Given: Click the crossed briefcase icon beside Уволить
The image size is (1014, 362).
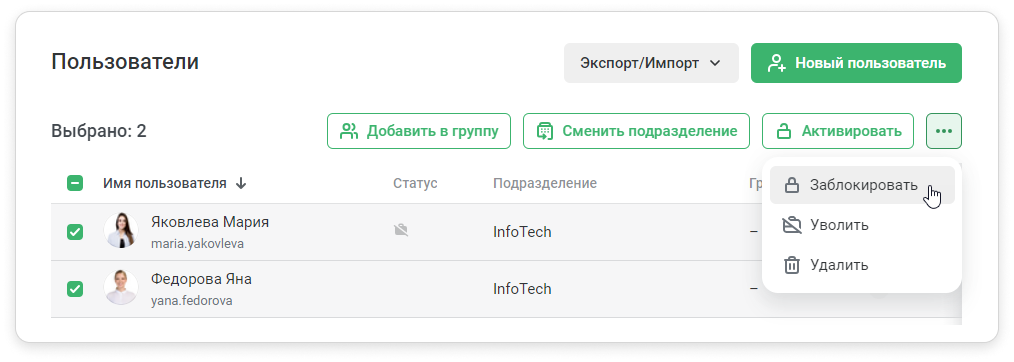Looking at the screenshot, I should click(792, 225).
